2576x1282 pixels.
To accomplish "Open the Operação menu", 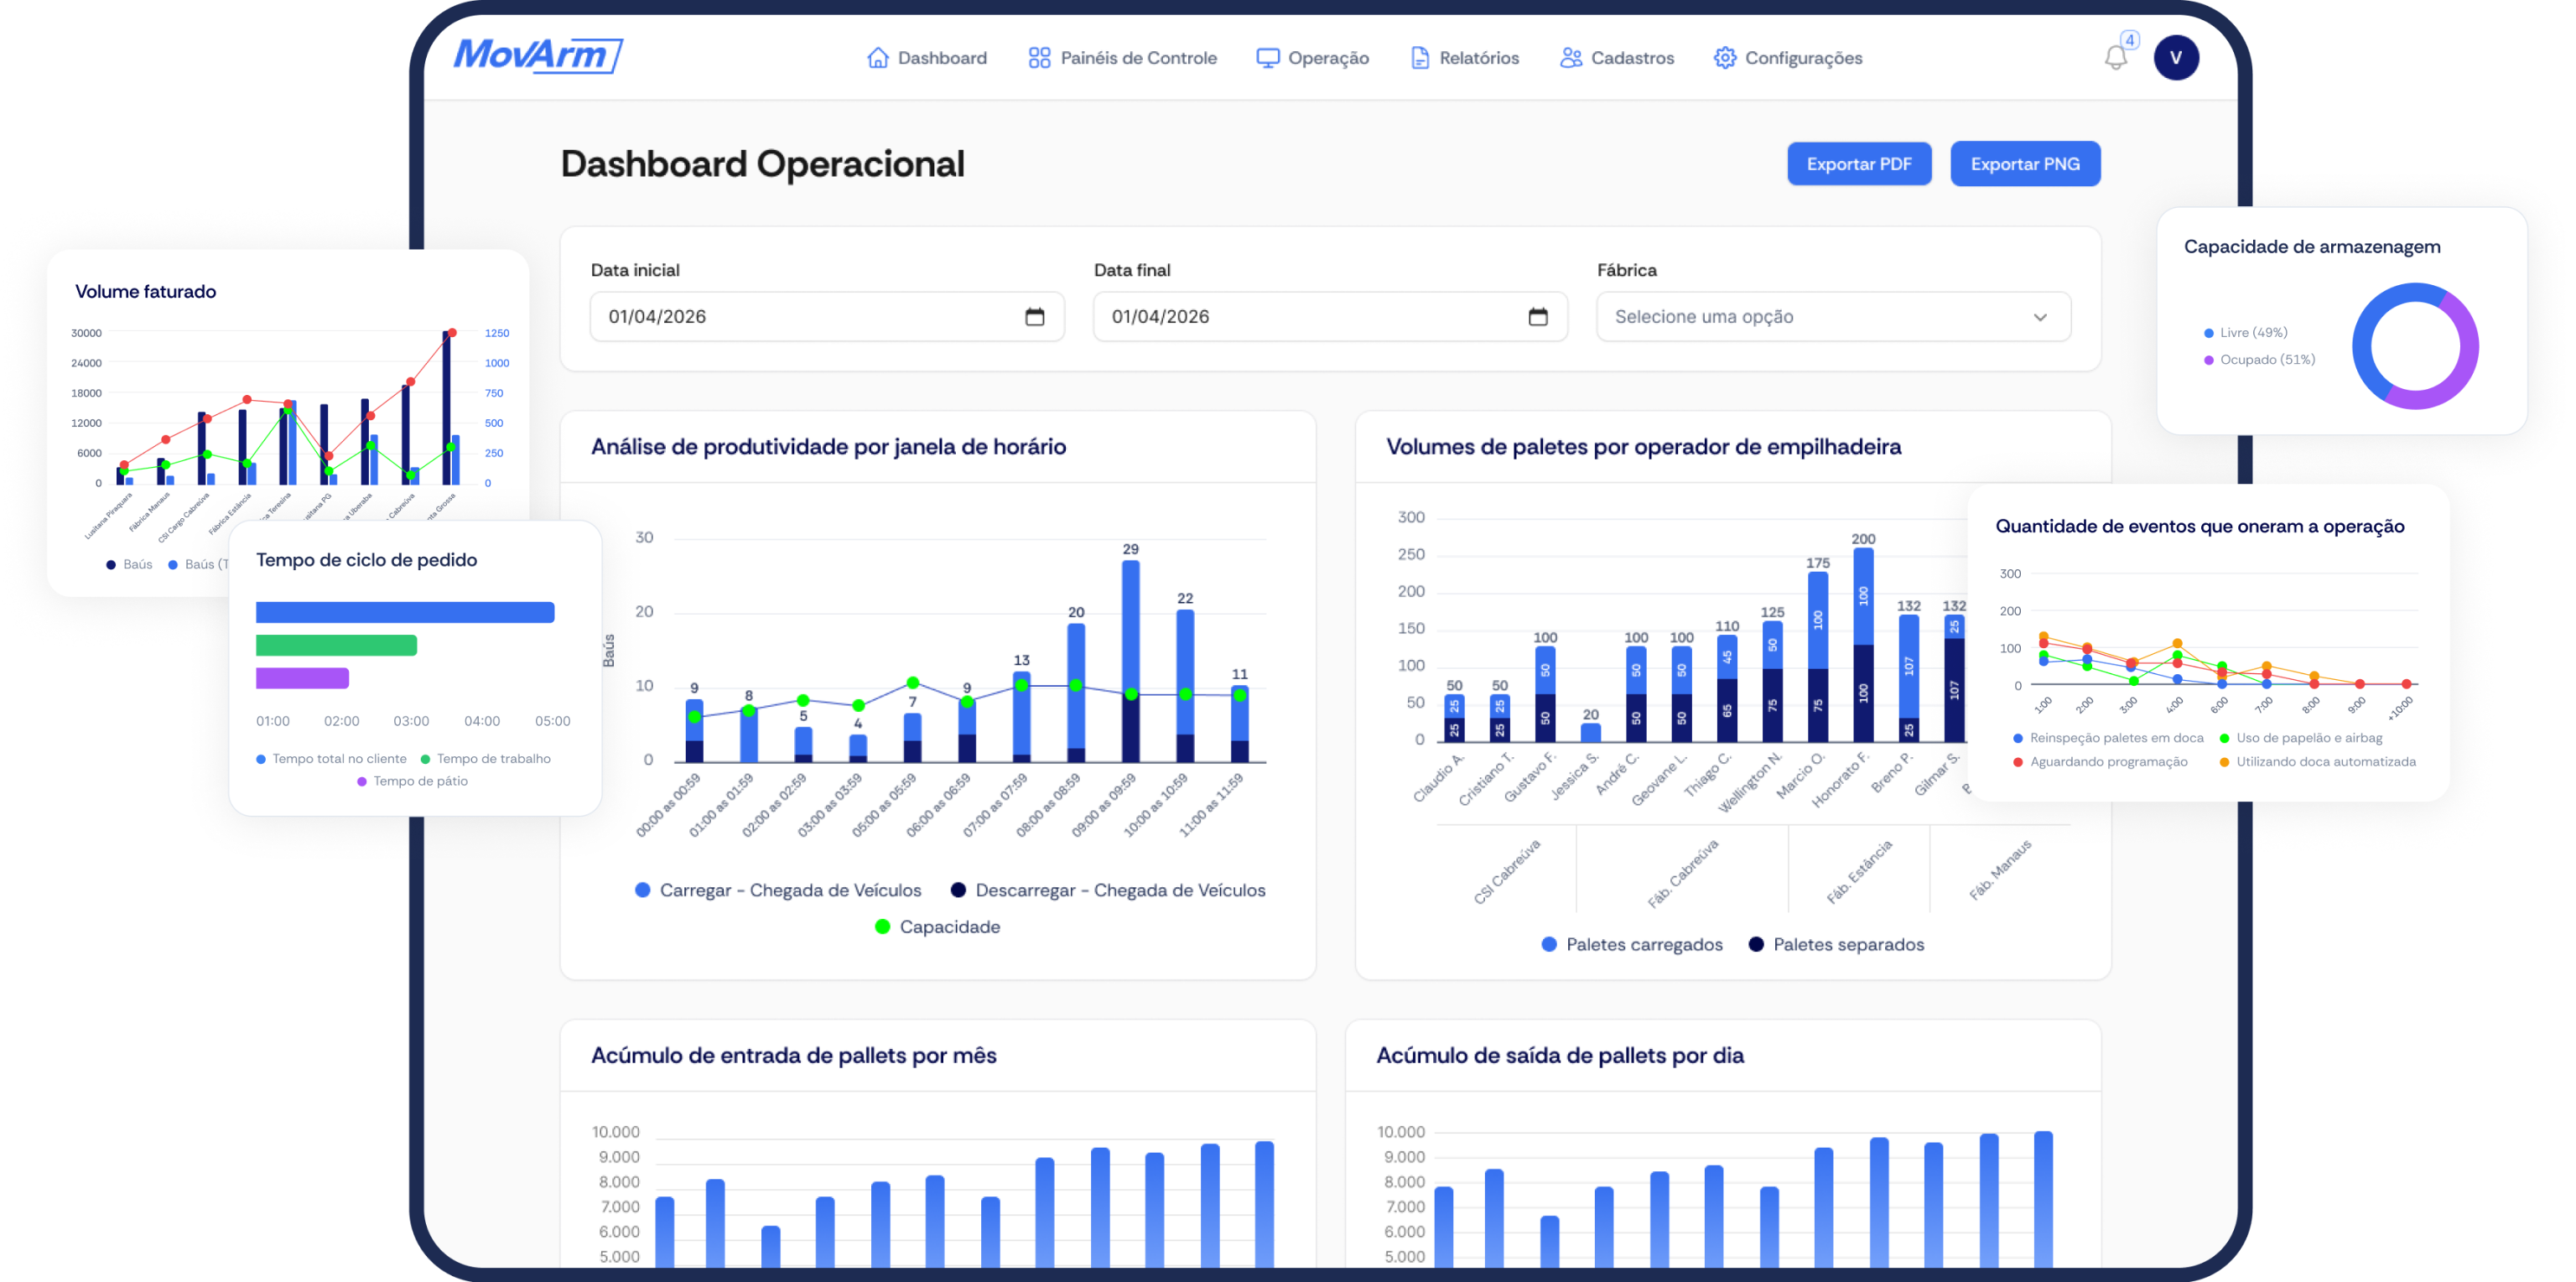I will coord(1312,58).
